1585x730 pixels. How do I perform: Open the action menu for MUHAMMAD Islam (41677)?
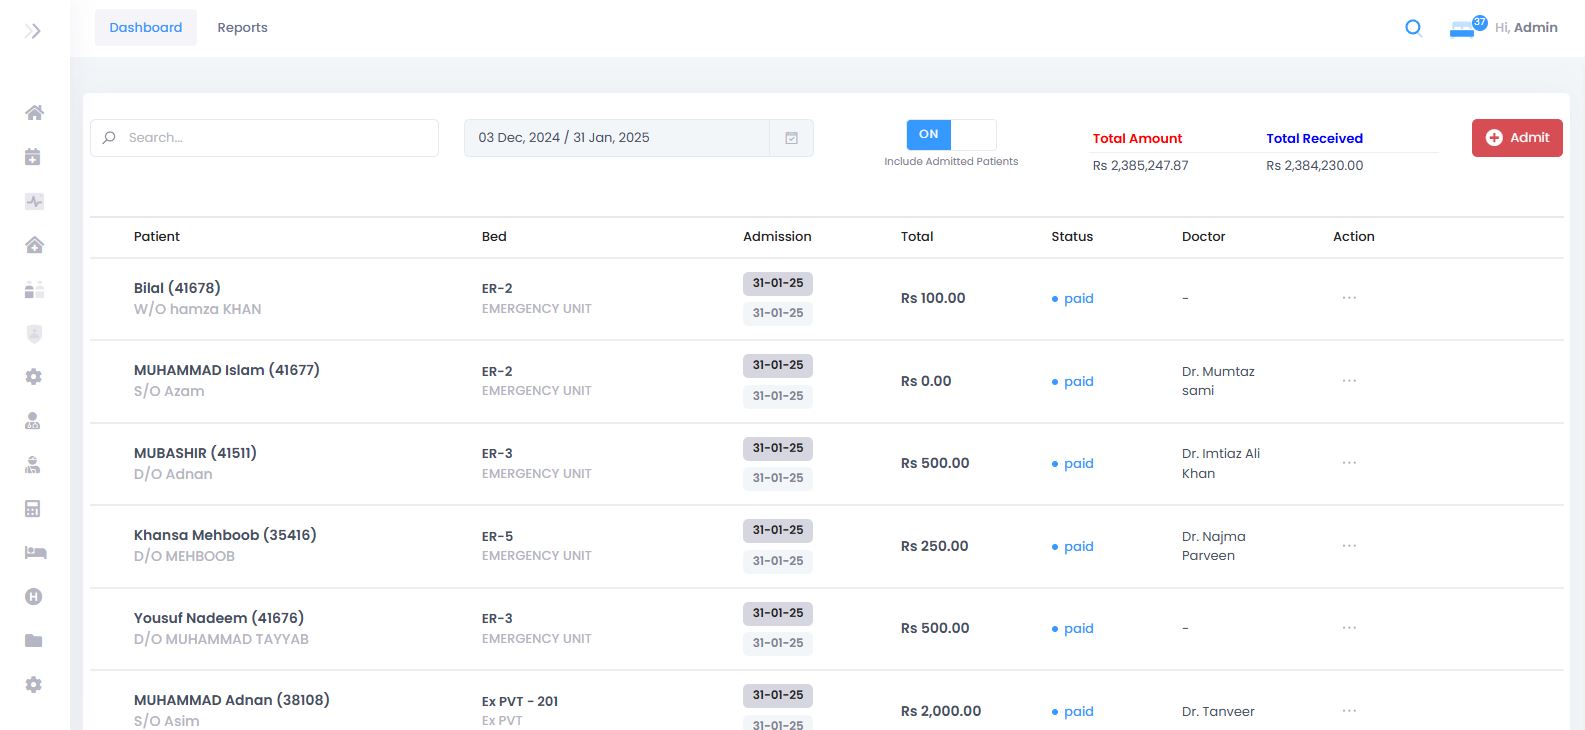click(1349, 381)
